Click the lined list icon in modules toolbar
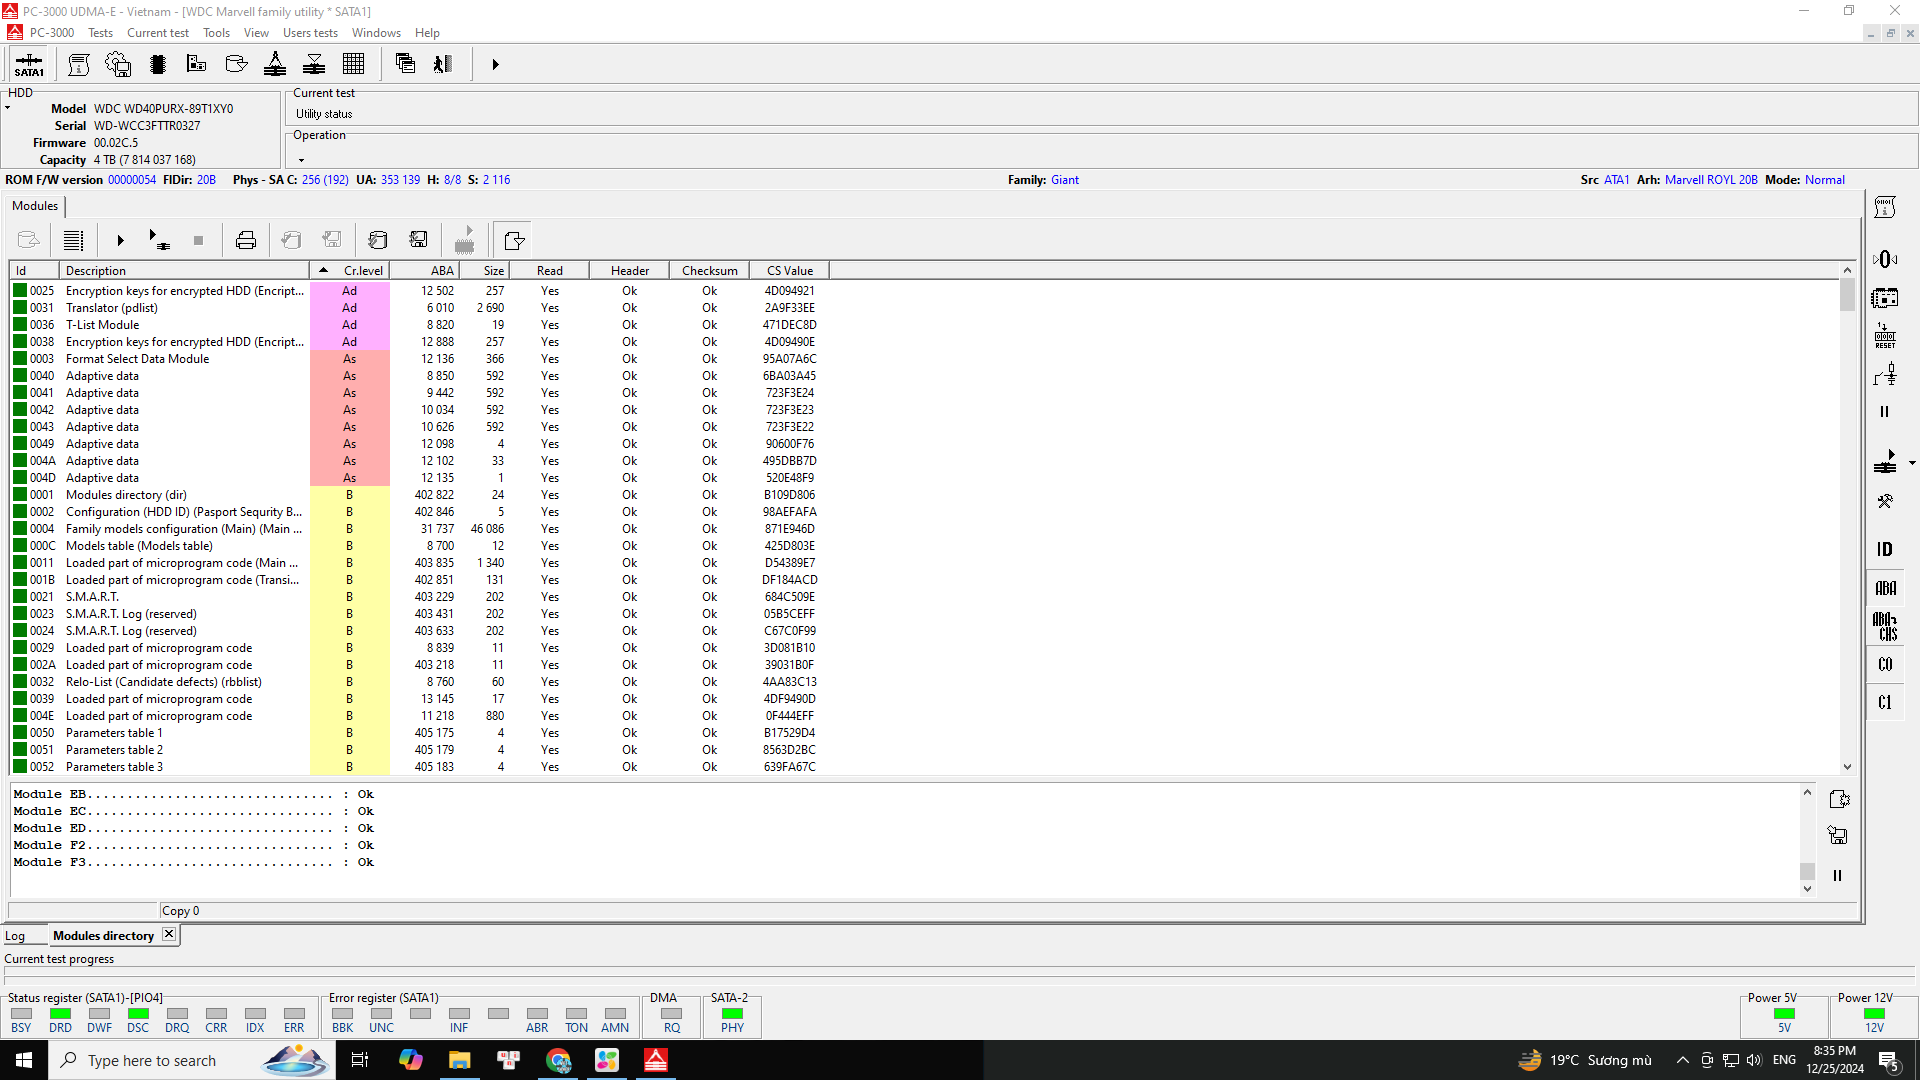 73,240
